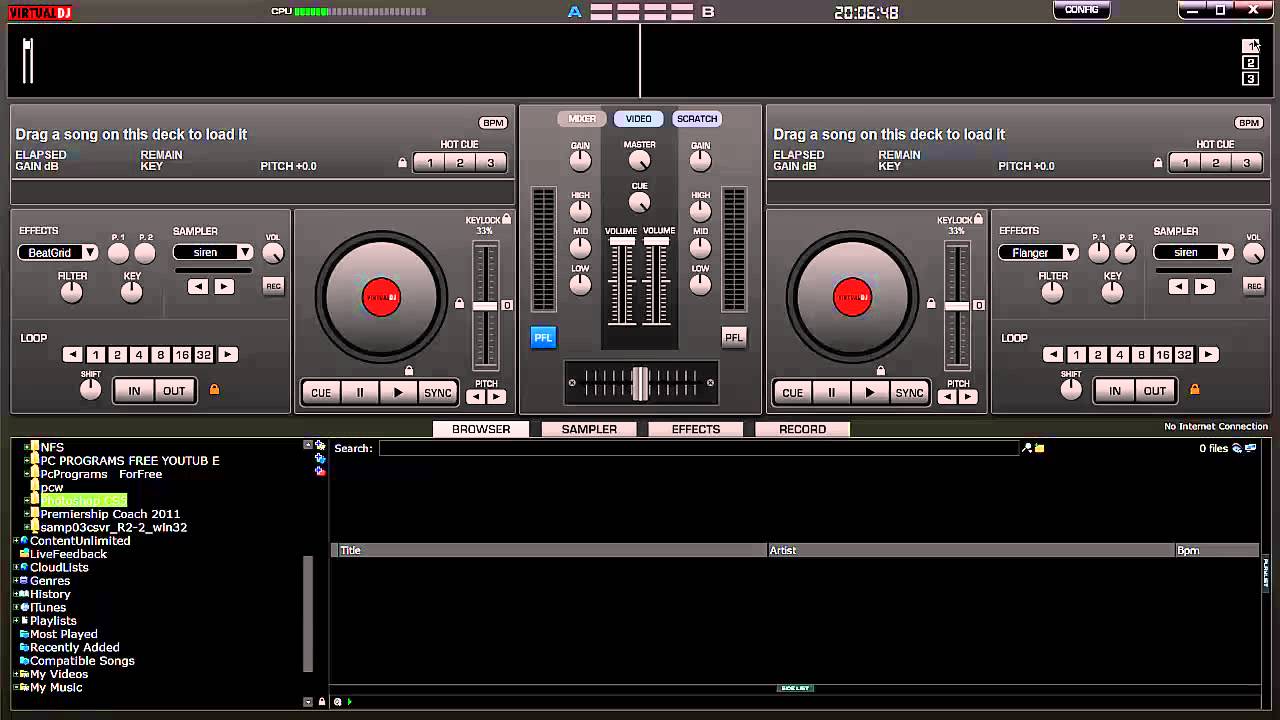Image resolution: width=1280 pixels, height=720 pixels.
Task: Set loop IN point on left deck
Action: (134, 391)
